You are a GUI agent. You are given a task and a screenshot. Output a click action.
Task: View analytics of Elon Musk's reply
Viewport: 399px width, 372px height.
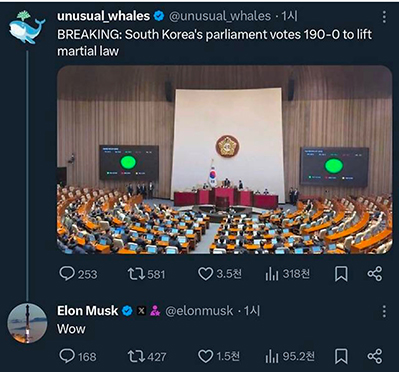point(290,356)
